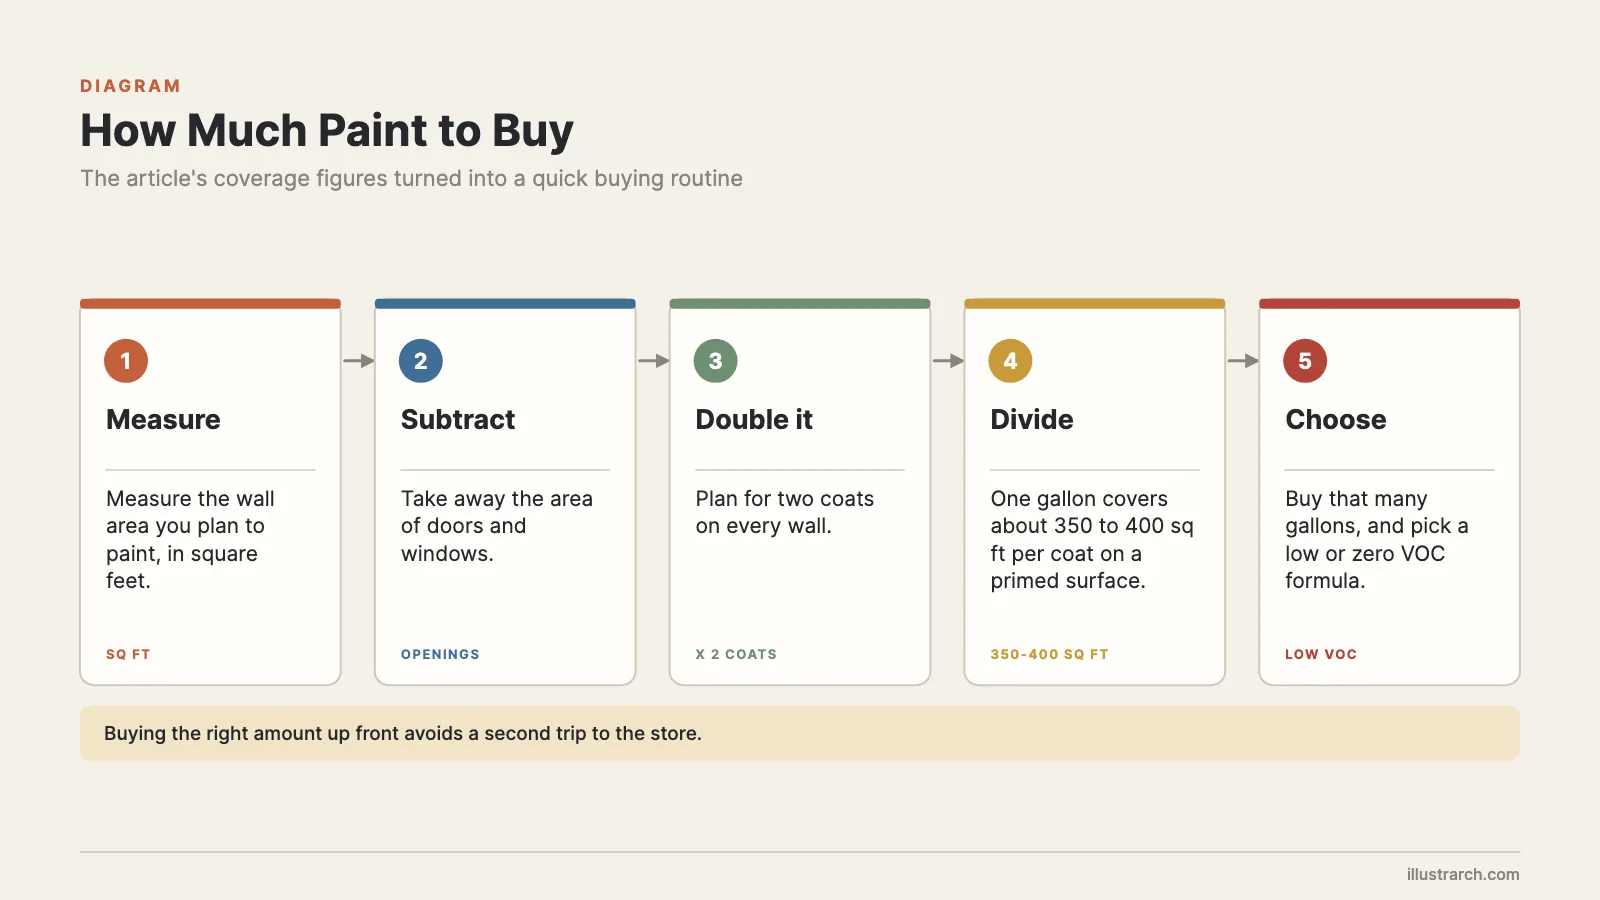
Task: Open the illustrarch.com link
Action: tap(1463, 874)
